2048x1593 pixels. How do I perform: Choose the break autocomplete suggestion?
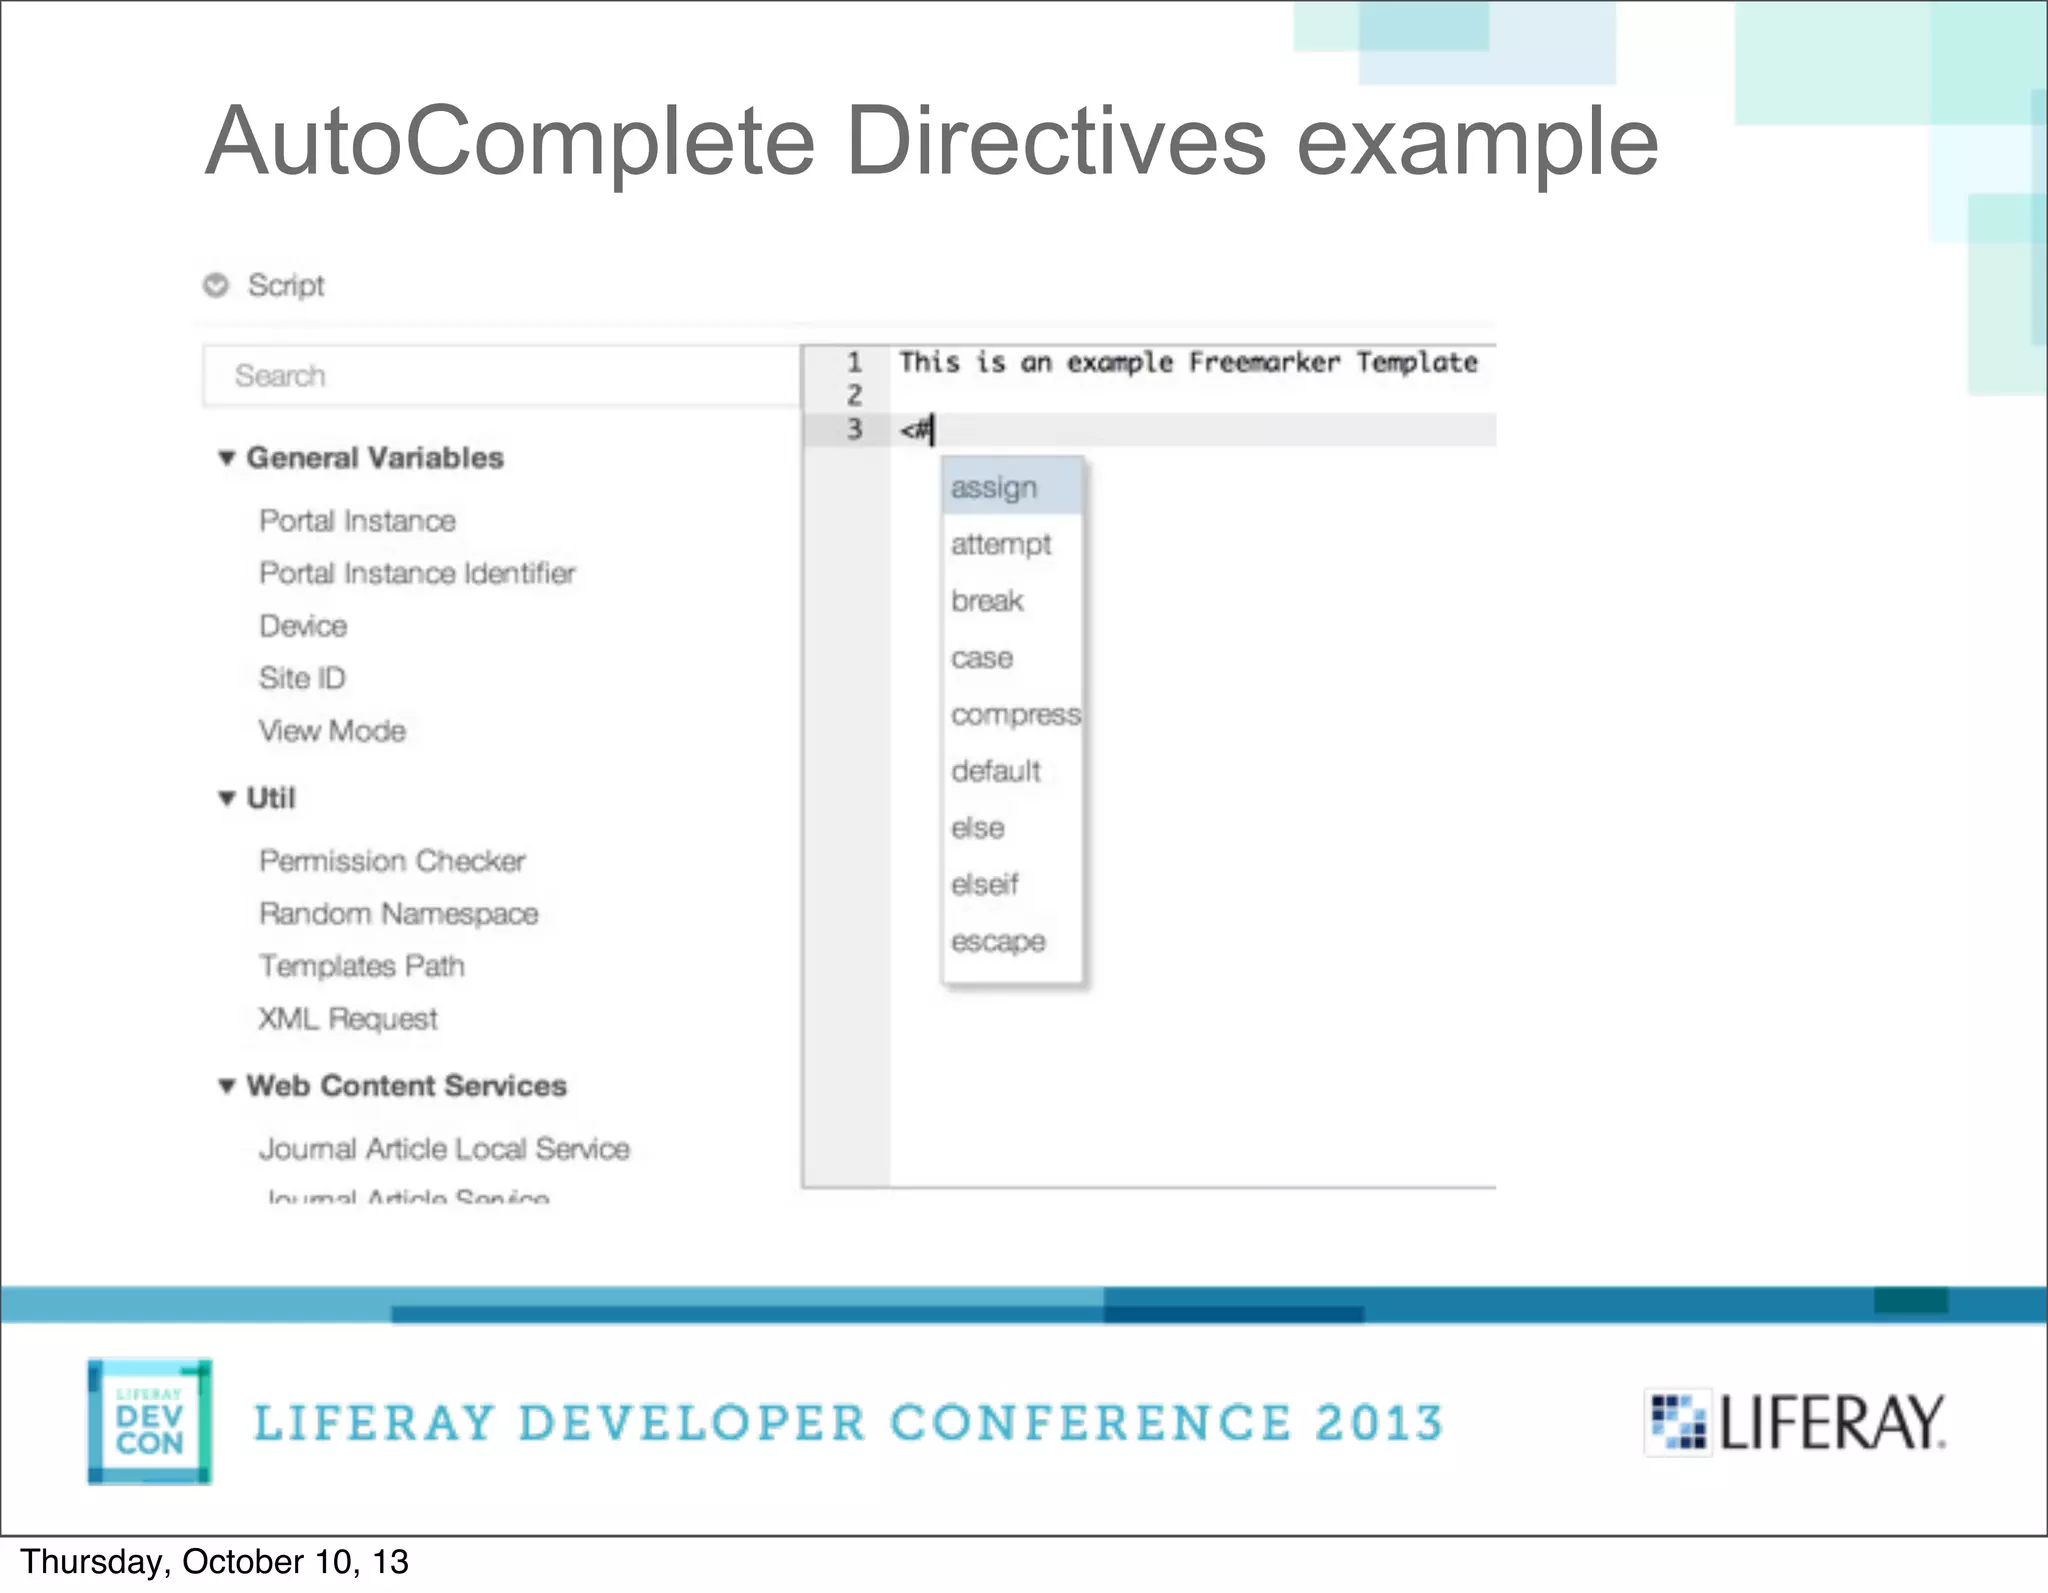click(x=1013, y=601)
